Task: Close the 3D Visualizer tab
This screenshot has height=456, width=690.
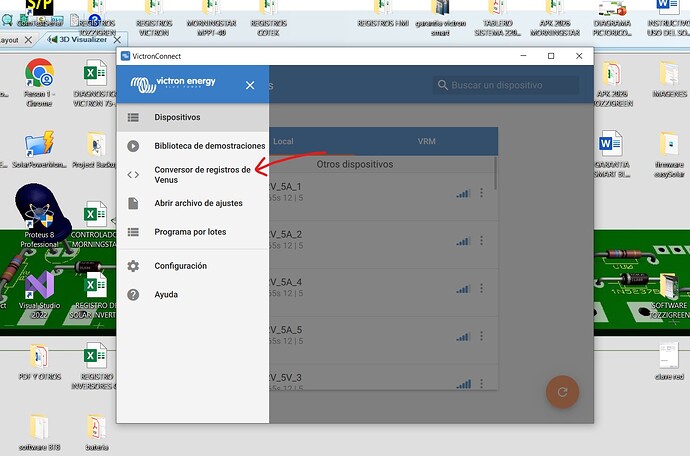Action: (x=117, y=40)
